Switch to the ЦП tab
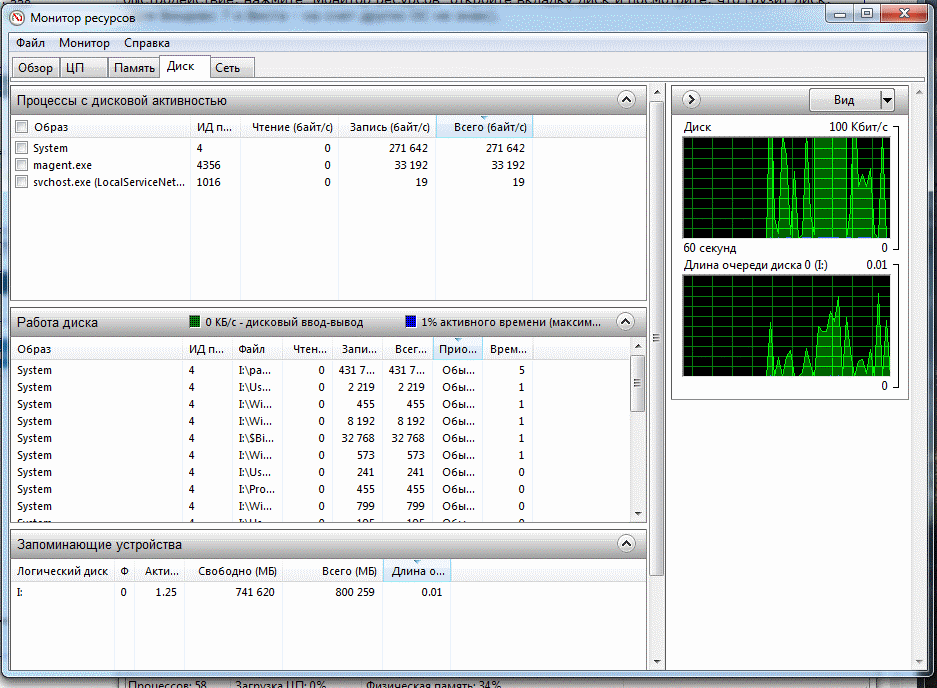 click(x=84, y=68)
